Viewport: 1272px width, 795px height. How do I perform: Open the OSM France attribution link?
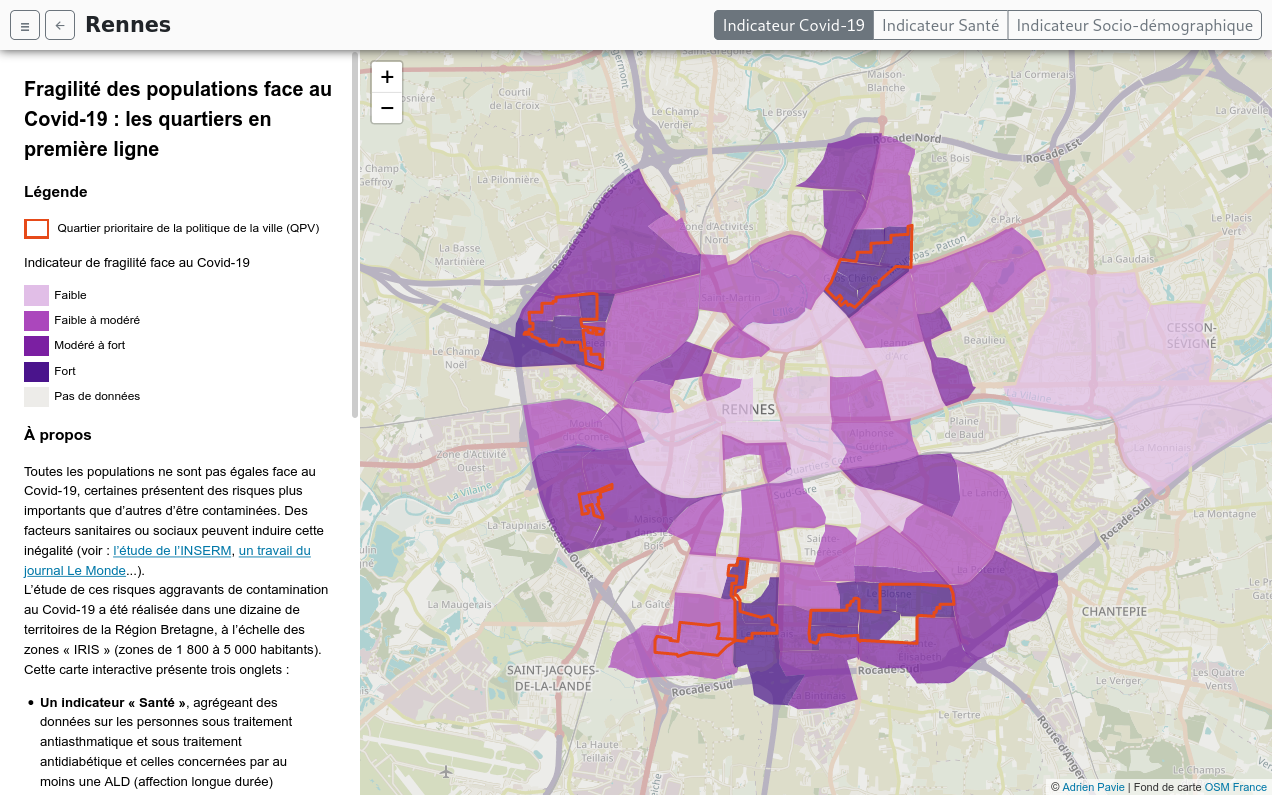click(x=1235, y=787)
